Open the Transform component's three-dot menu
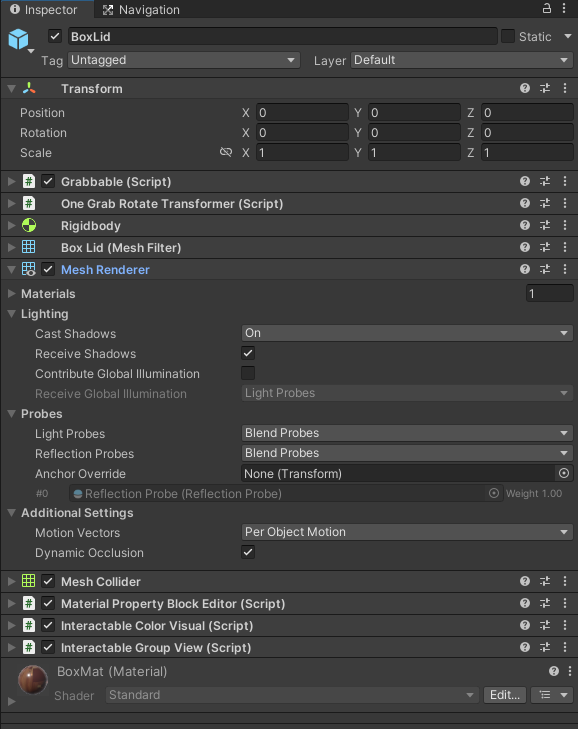Screen dimensions: 578x729 click(565, 88)
